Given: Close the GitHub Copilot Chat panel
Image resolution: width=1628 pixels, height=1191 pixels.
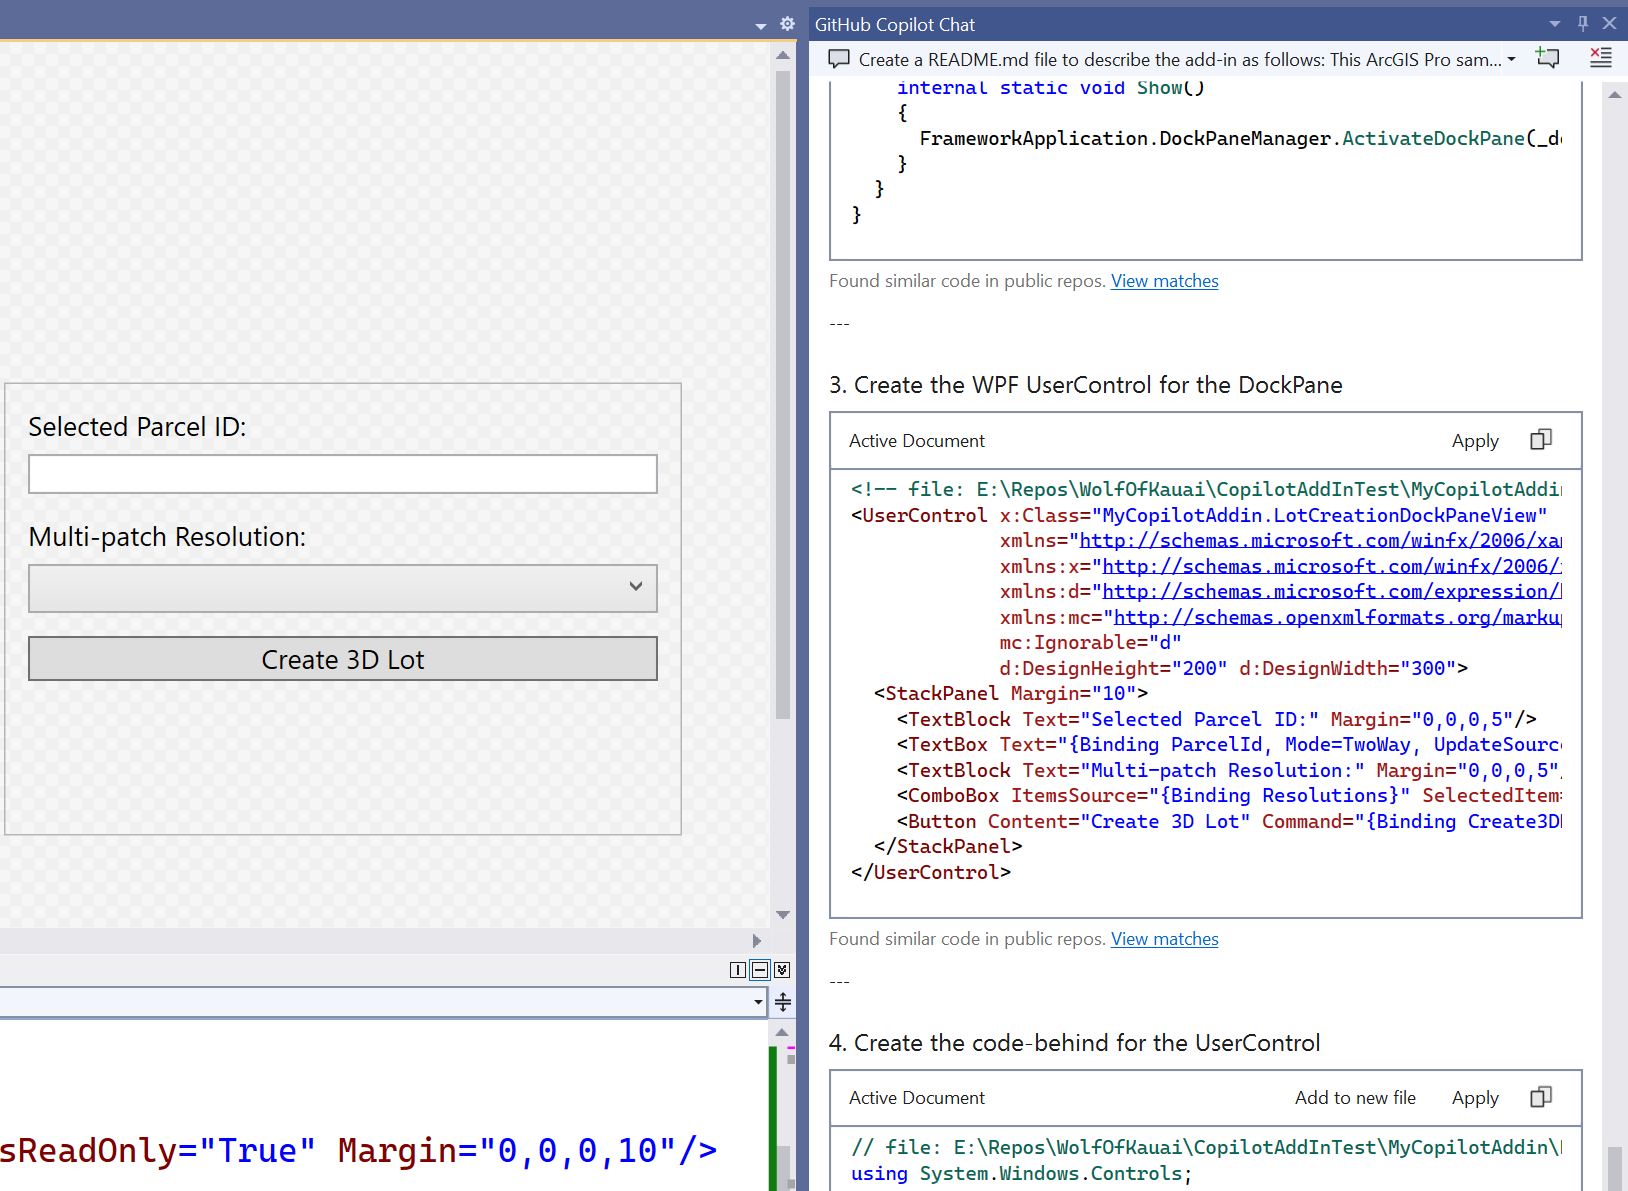Looking at the screenshot, I should pyautogui.click(x=1609, y=23).
